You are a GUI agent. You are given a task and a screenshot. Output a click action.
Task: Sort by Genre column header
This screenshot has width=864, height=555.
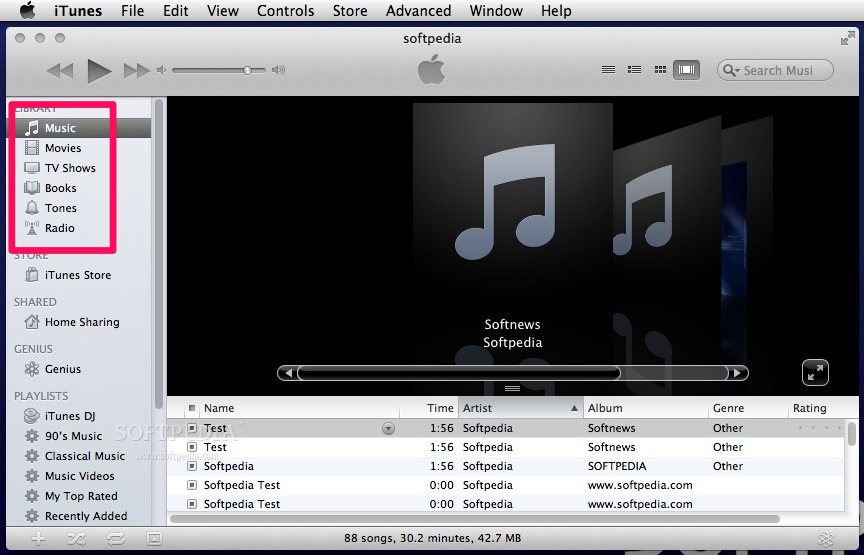click(x=749, y=408)
